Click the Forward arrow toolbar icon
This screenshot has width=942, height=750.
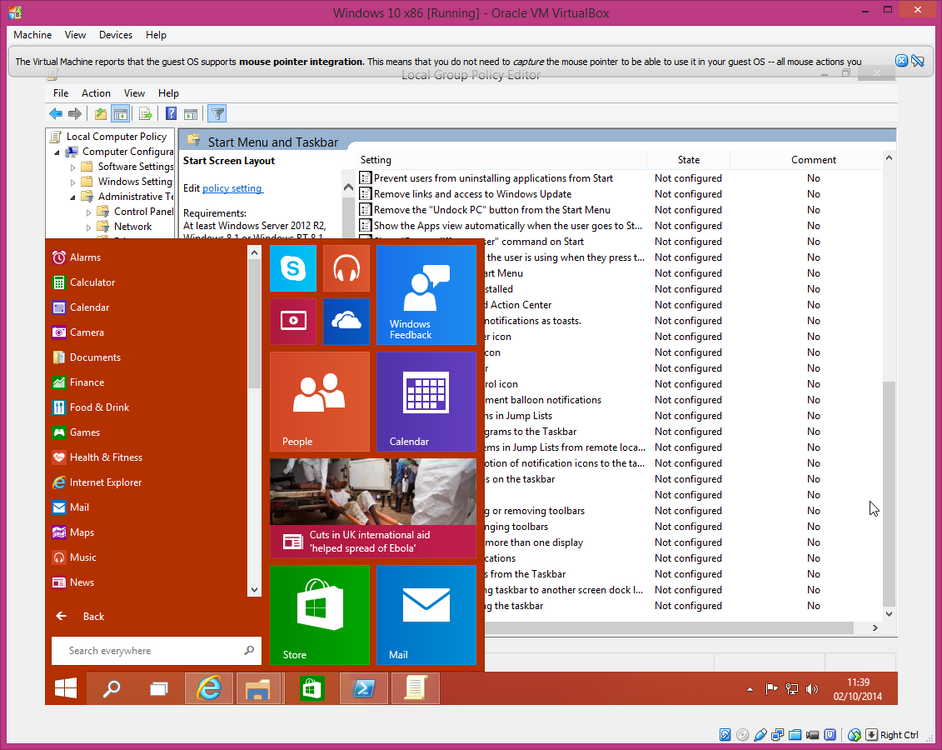[74, 114]
